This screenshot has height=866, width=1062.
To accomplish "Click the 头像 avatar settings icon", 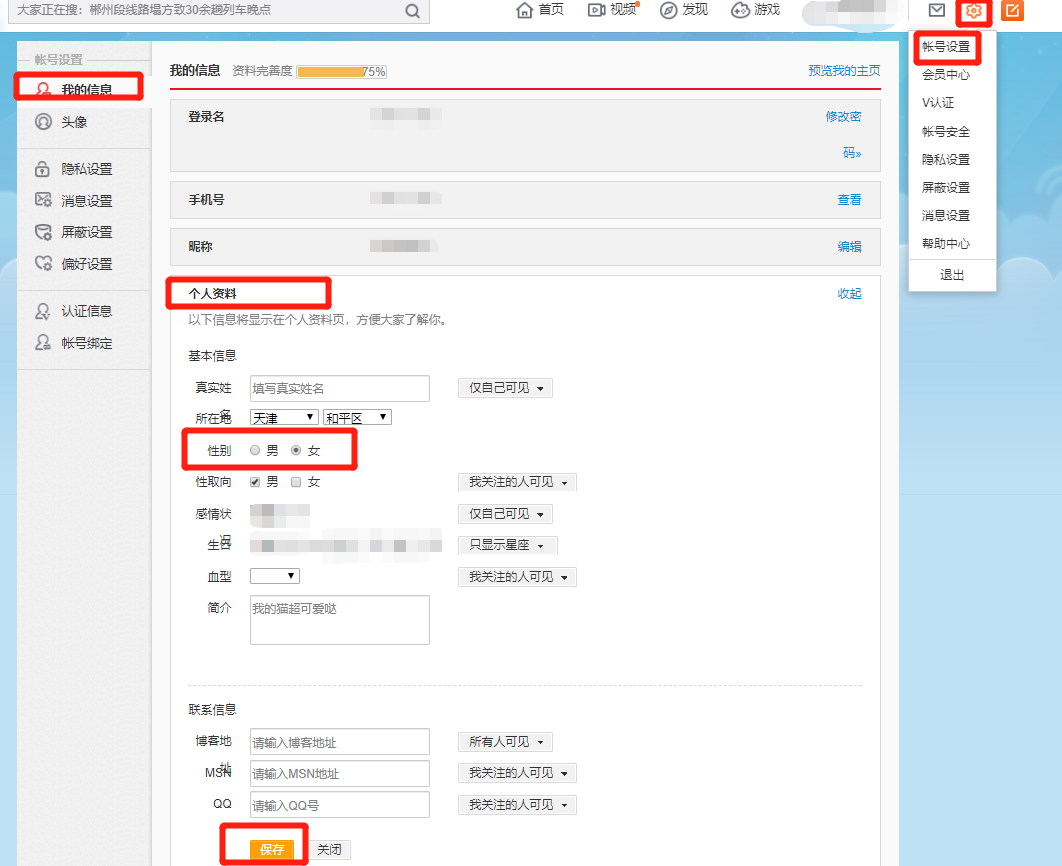I will coord(60,122).
